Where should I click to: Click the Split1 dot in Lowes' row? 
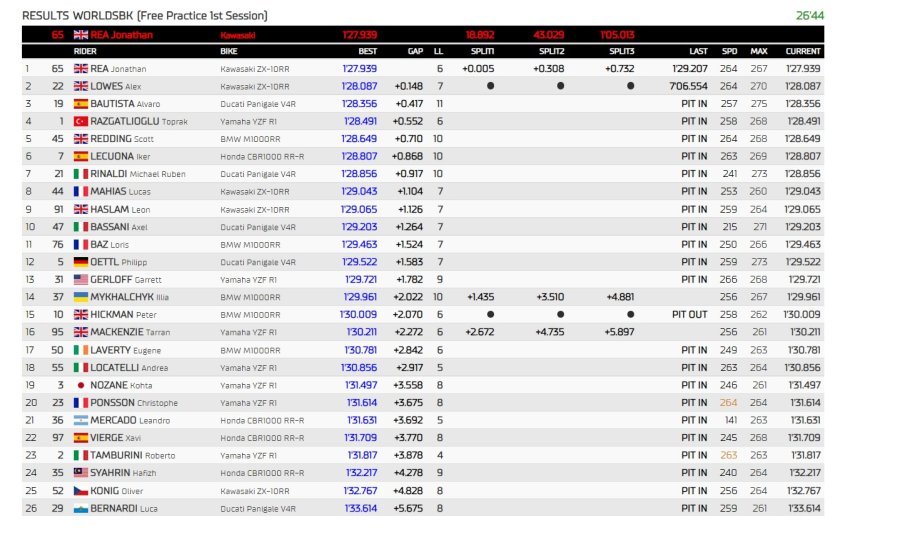click(490, 87)
